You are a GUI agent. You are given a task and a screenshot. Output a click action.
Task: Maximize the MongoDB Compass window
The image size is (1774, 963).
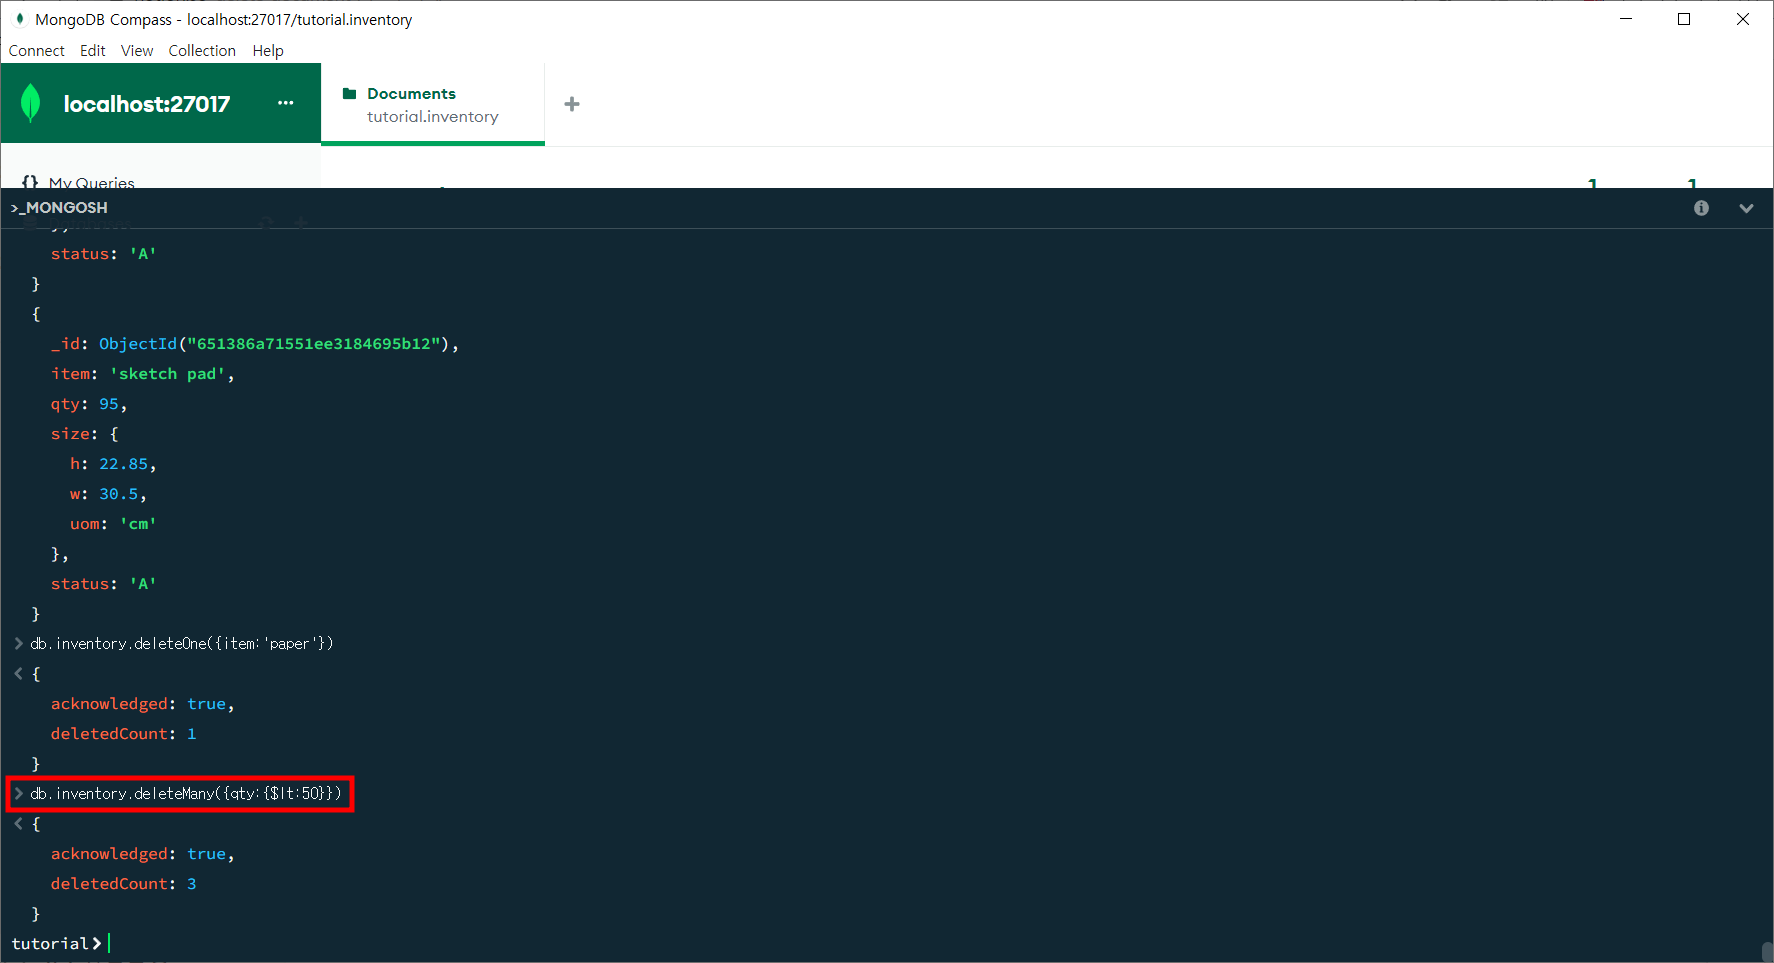tap(1684, 19)
